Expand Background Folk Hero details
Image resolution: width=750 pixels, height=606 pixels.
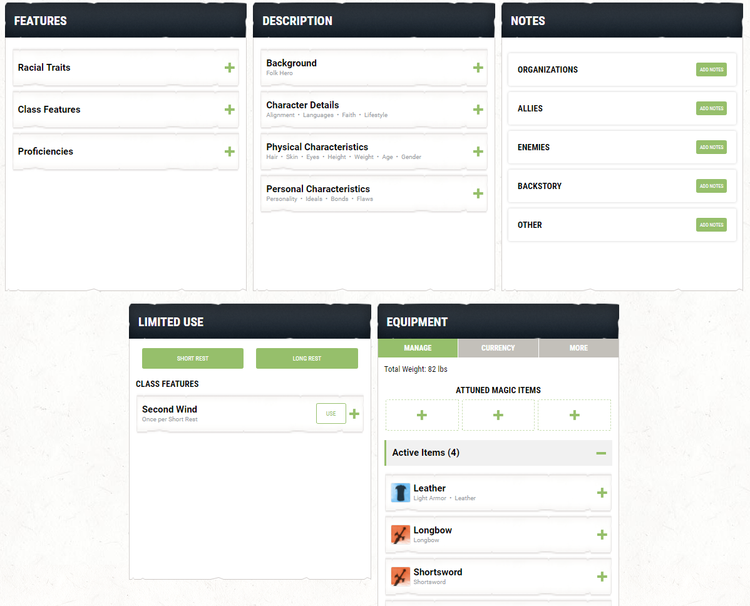coord(478,67)
